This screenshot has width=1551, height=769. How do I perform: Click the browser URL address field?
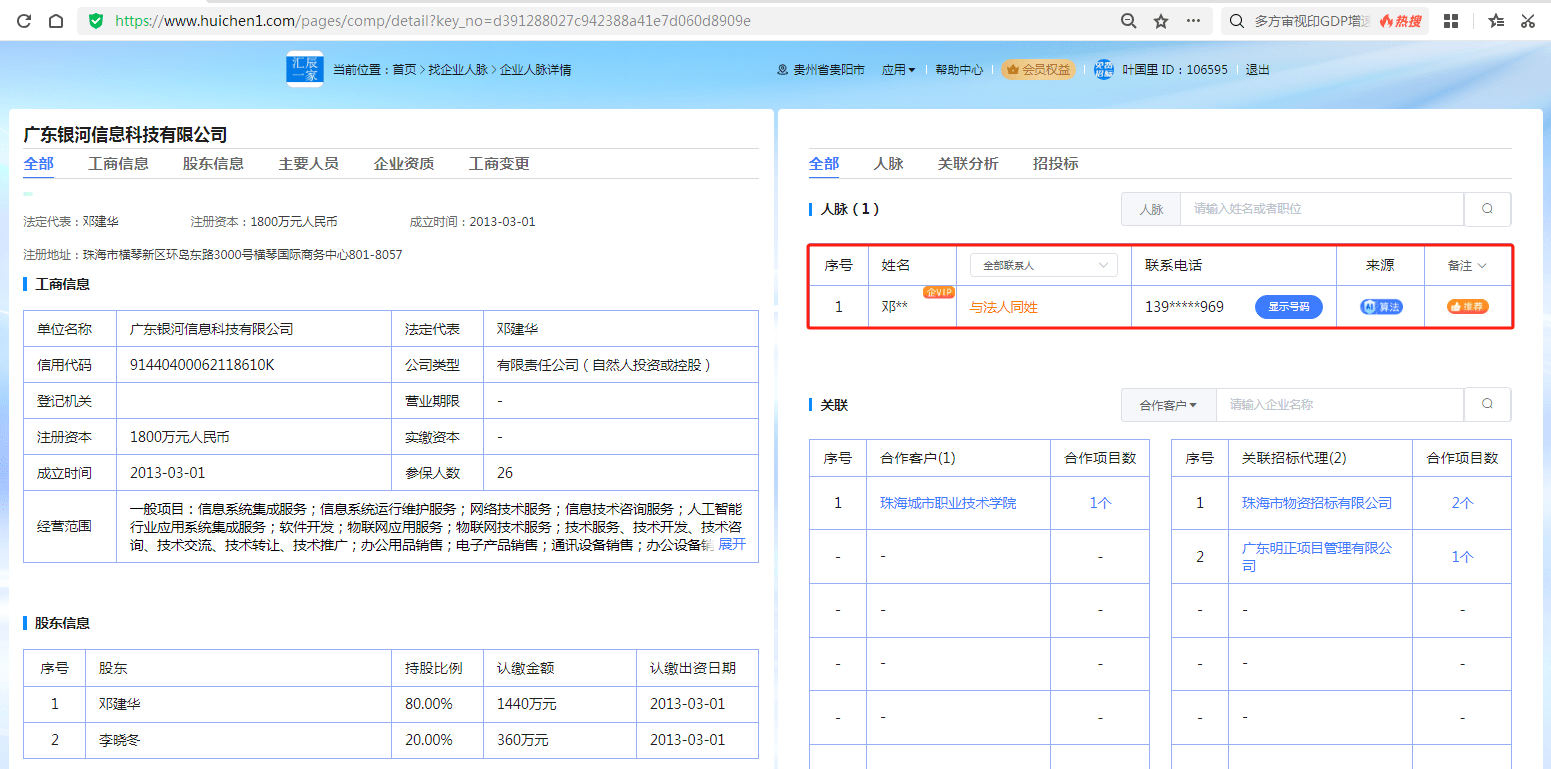(x=433, y=21)
